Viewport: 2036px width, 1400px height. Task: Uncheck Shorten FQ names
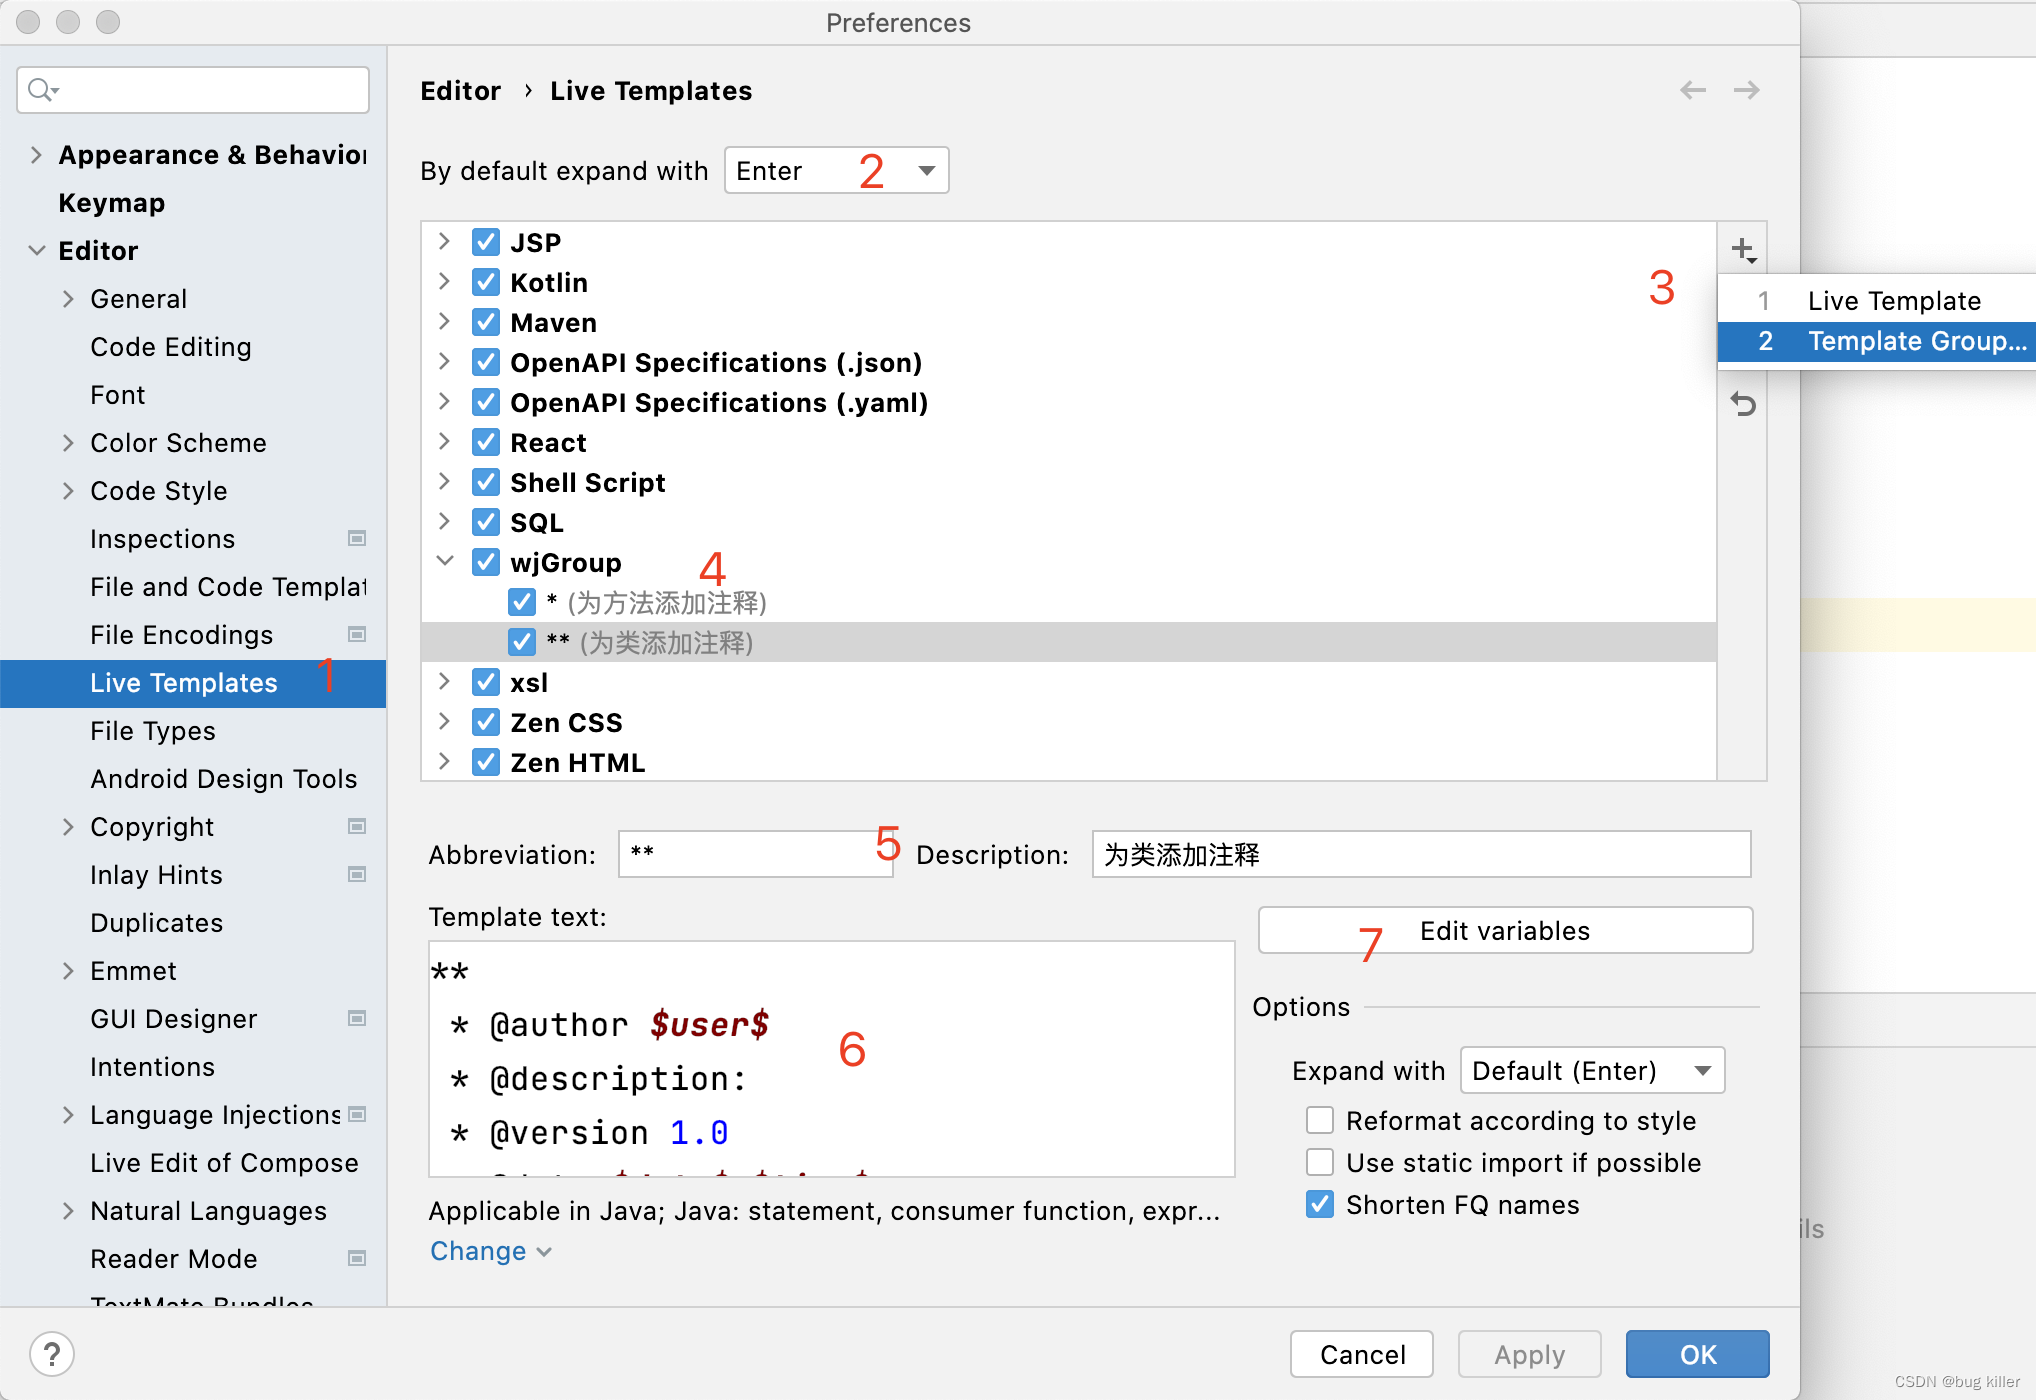point(1319,1204)
